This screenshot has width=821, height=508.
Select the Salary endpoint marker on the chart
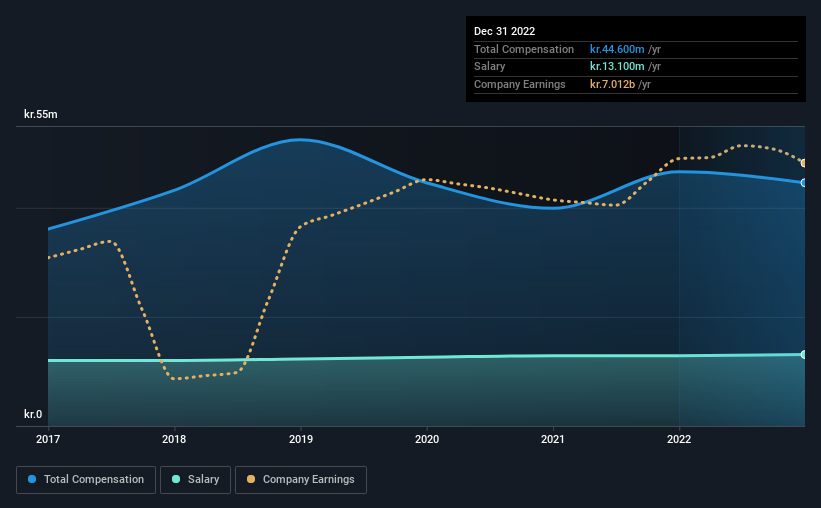point(803,355)
